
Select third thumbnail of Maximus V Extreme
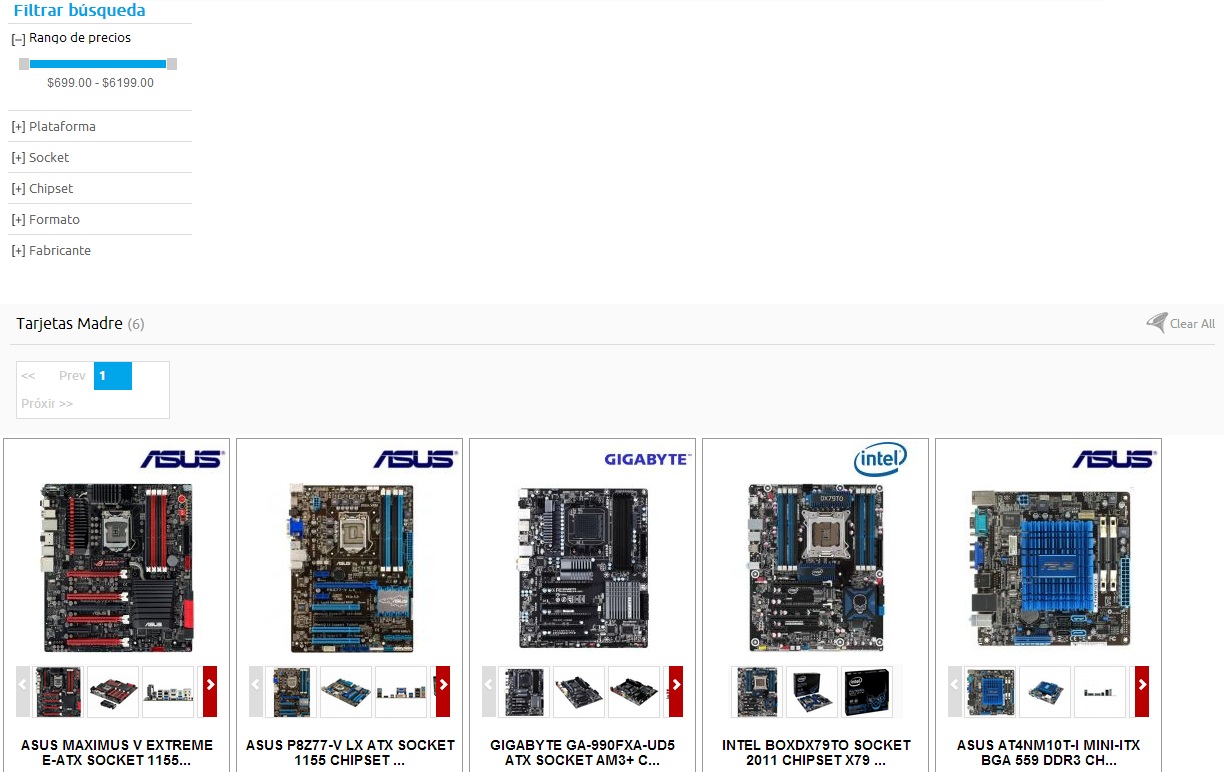[168, 692]
